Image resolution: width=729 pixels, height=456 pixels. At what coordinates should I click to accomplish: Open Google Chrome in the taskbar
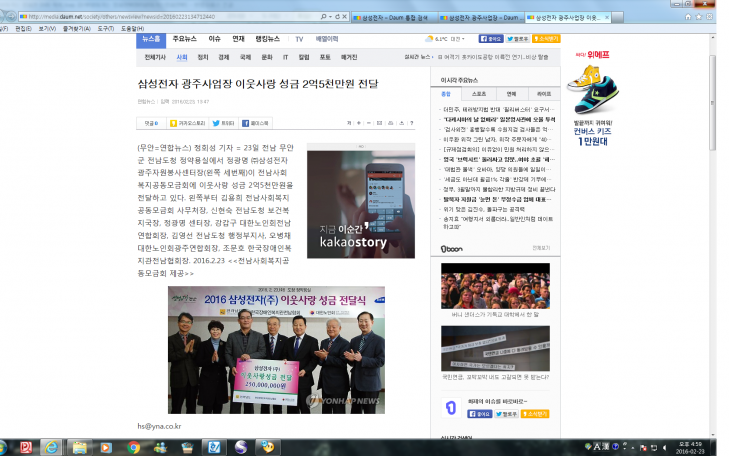coord(134,447)
